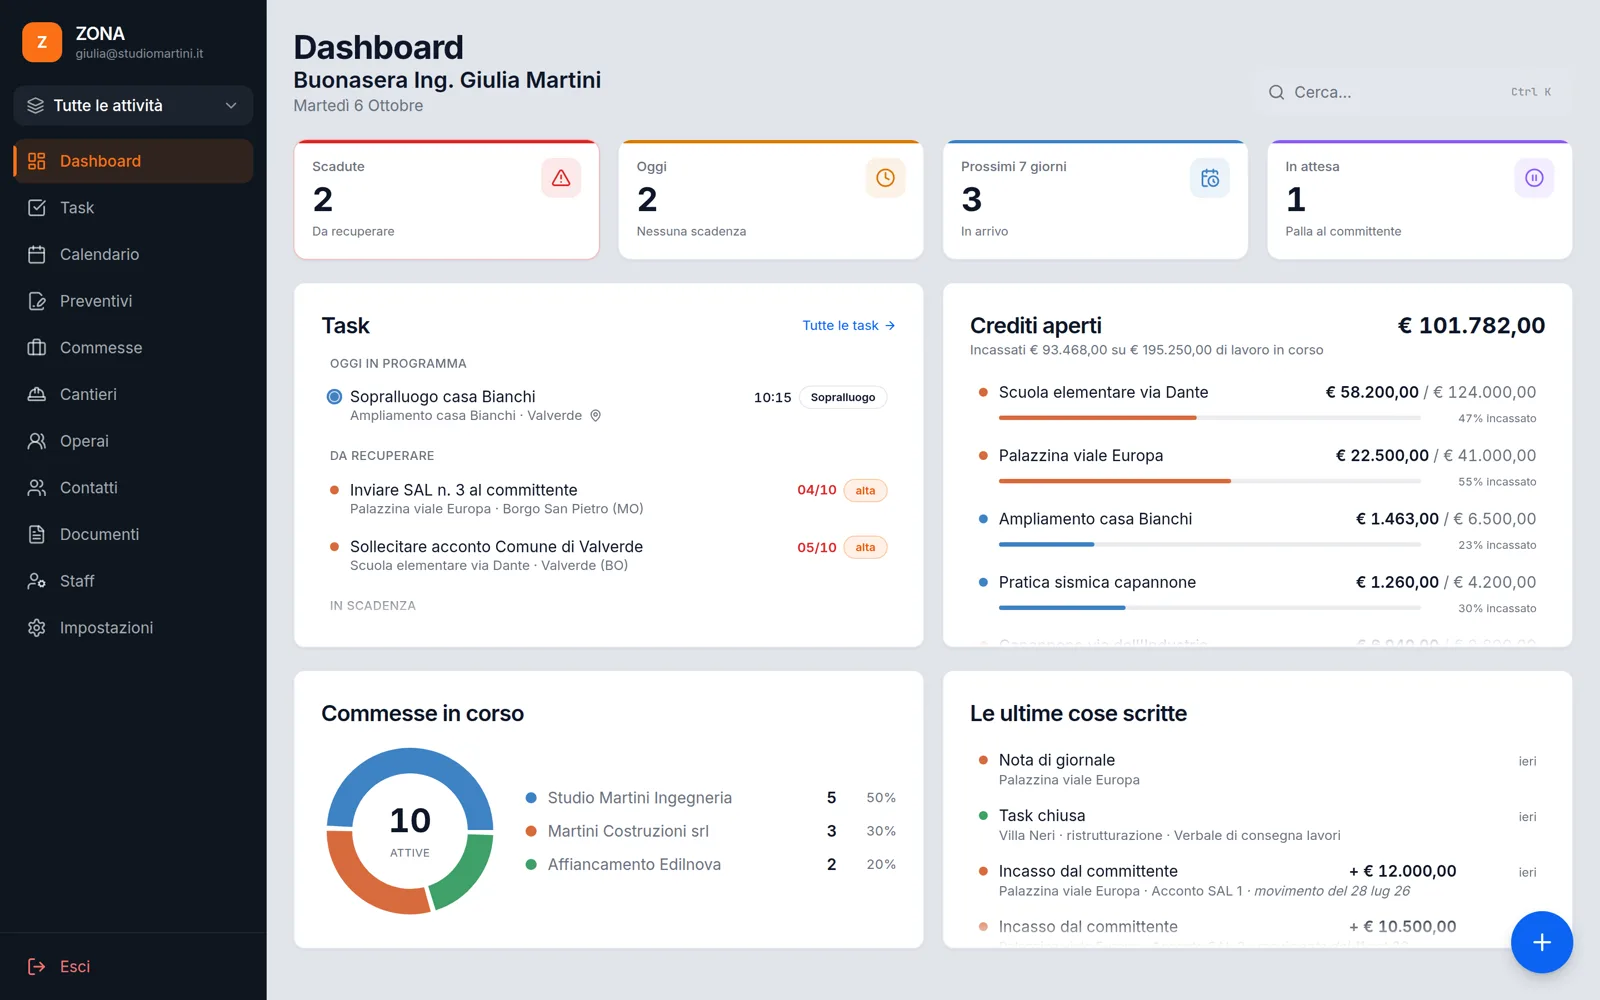Open Task page from sidebar
The width and height of the screenshot is (1600, 1000).
[133, 208]
